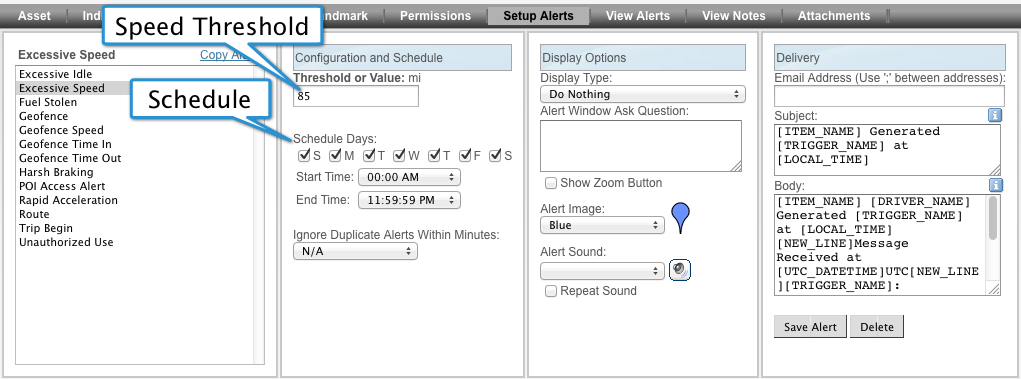Viewport: 1021px width, 379px height.
Task: Expand the Ignore Duplicate Alerts dropdown
Action: click(356, 251)
